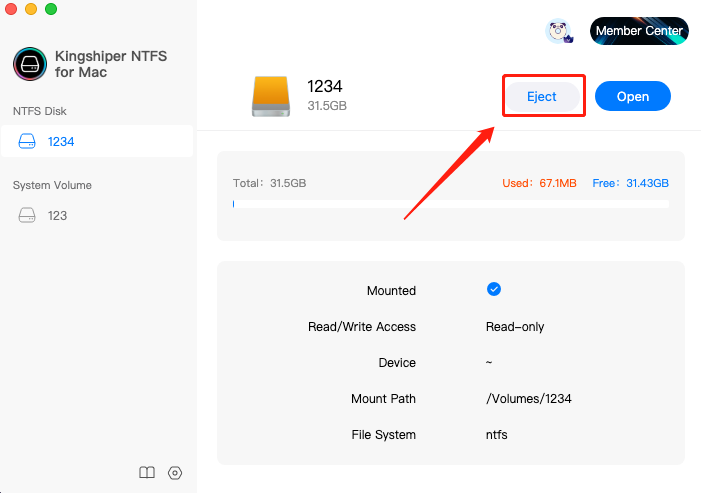Click the 1234 disk name heading

[325, 86]
